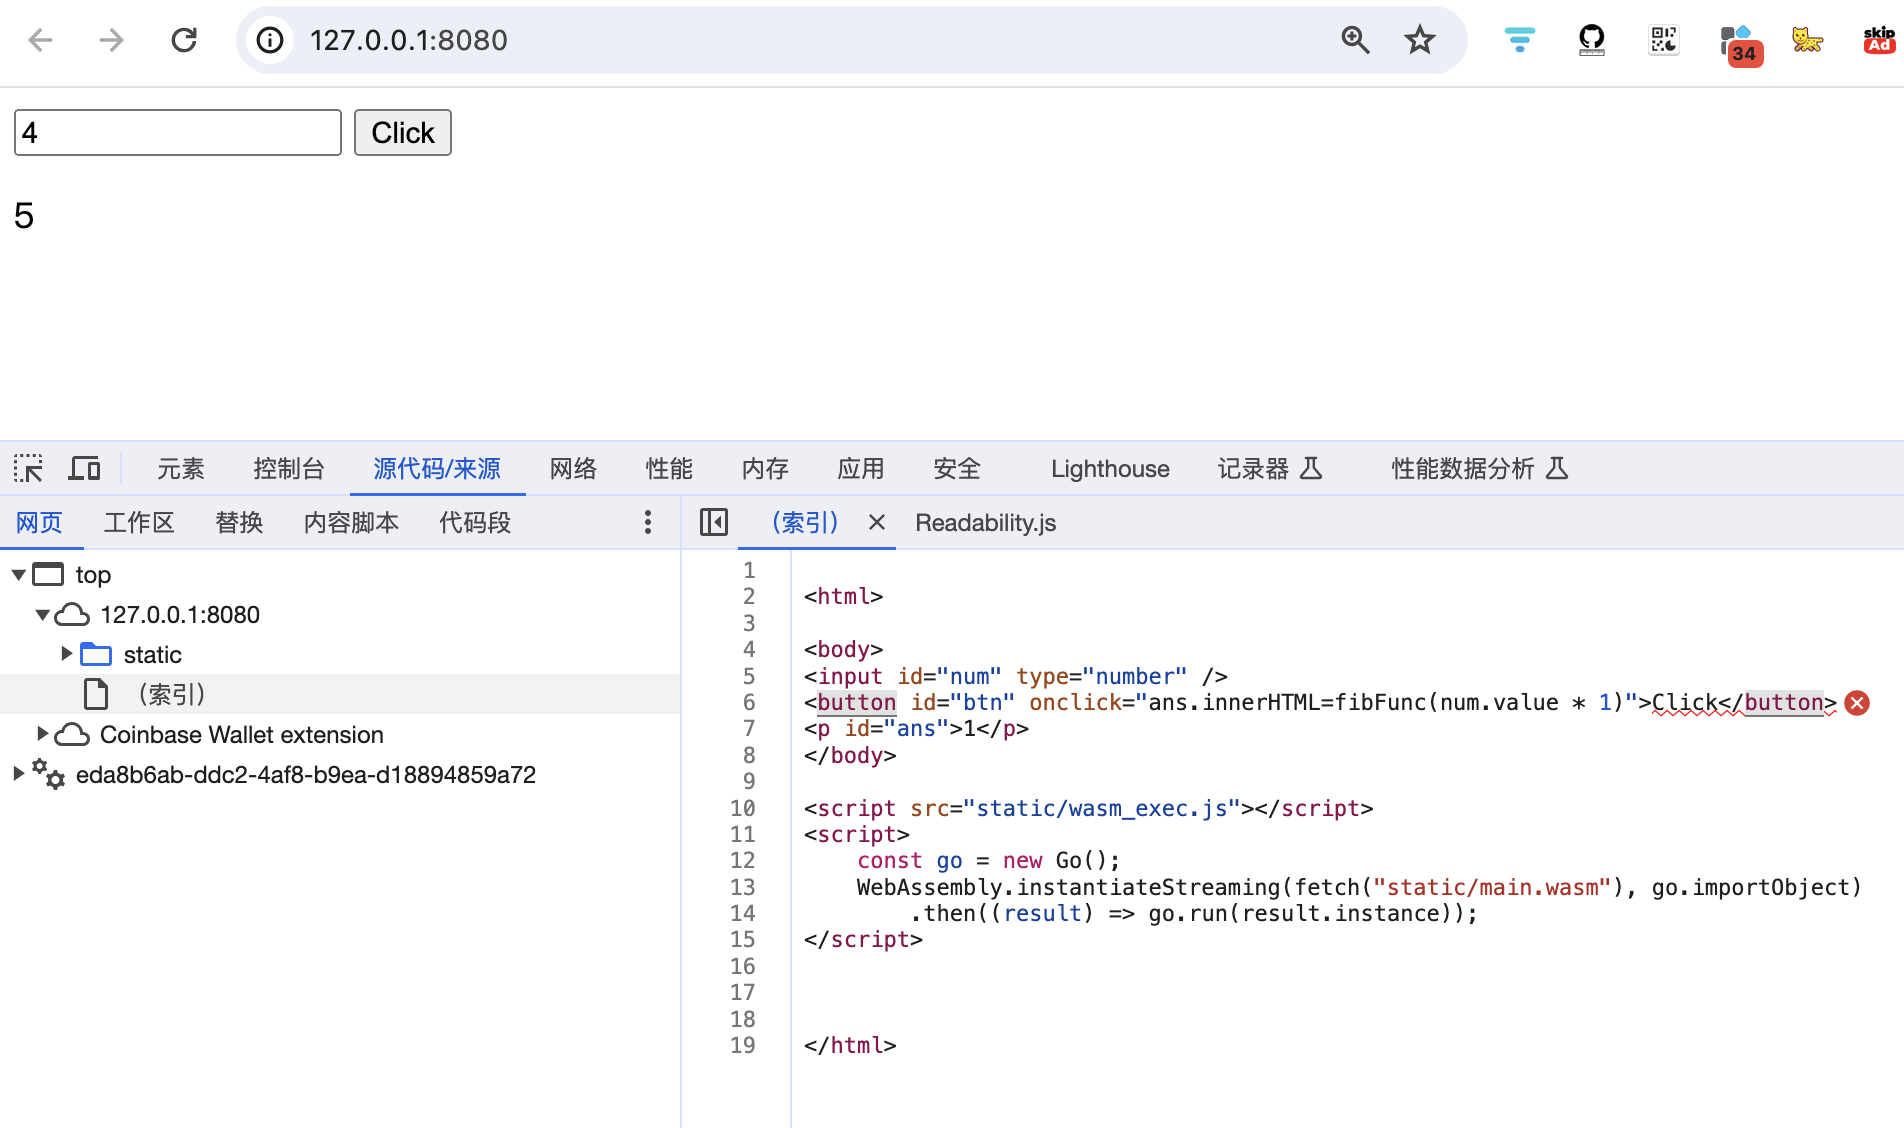Click line number 13 in the gutter

point(742,887)
